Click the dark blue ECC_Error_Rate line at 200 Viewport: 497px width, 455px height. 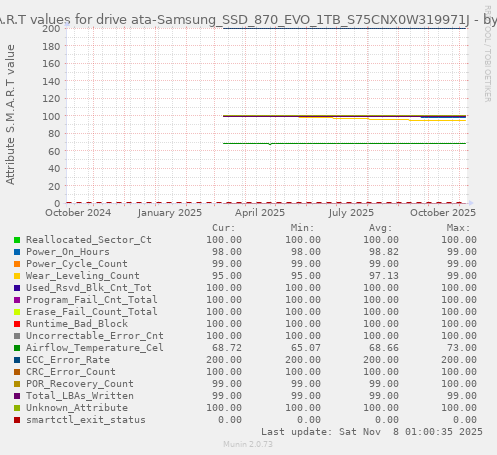[x=344, y=28]
